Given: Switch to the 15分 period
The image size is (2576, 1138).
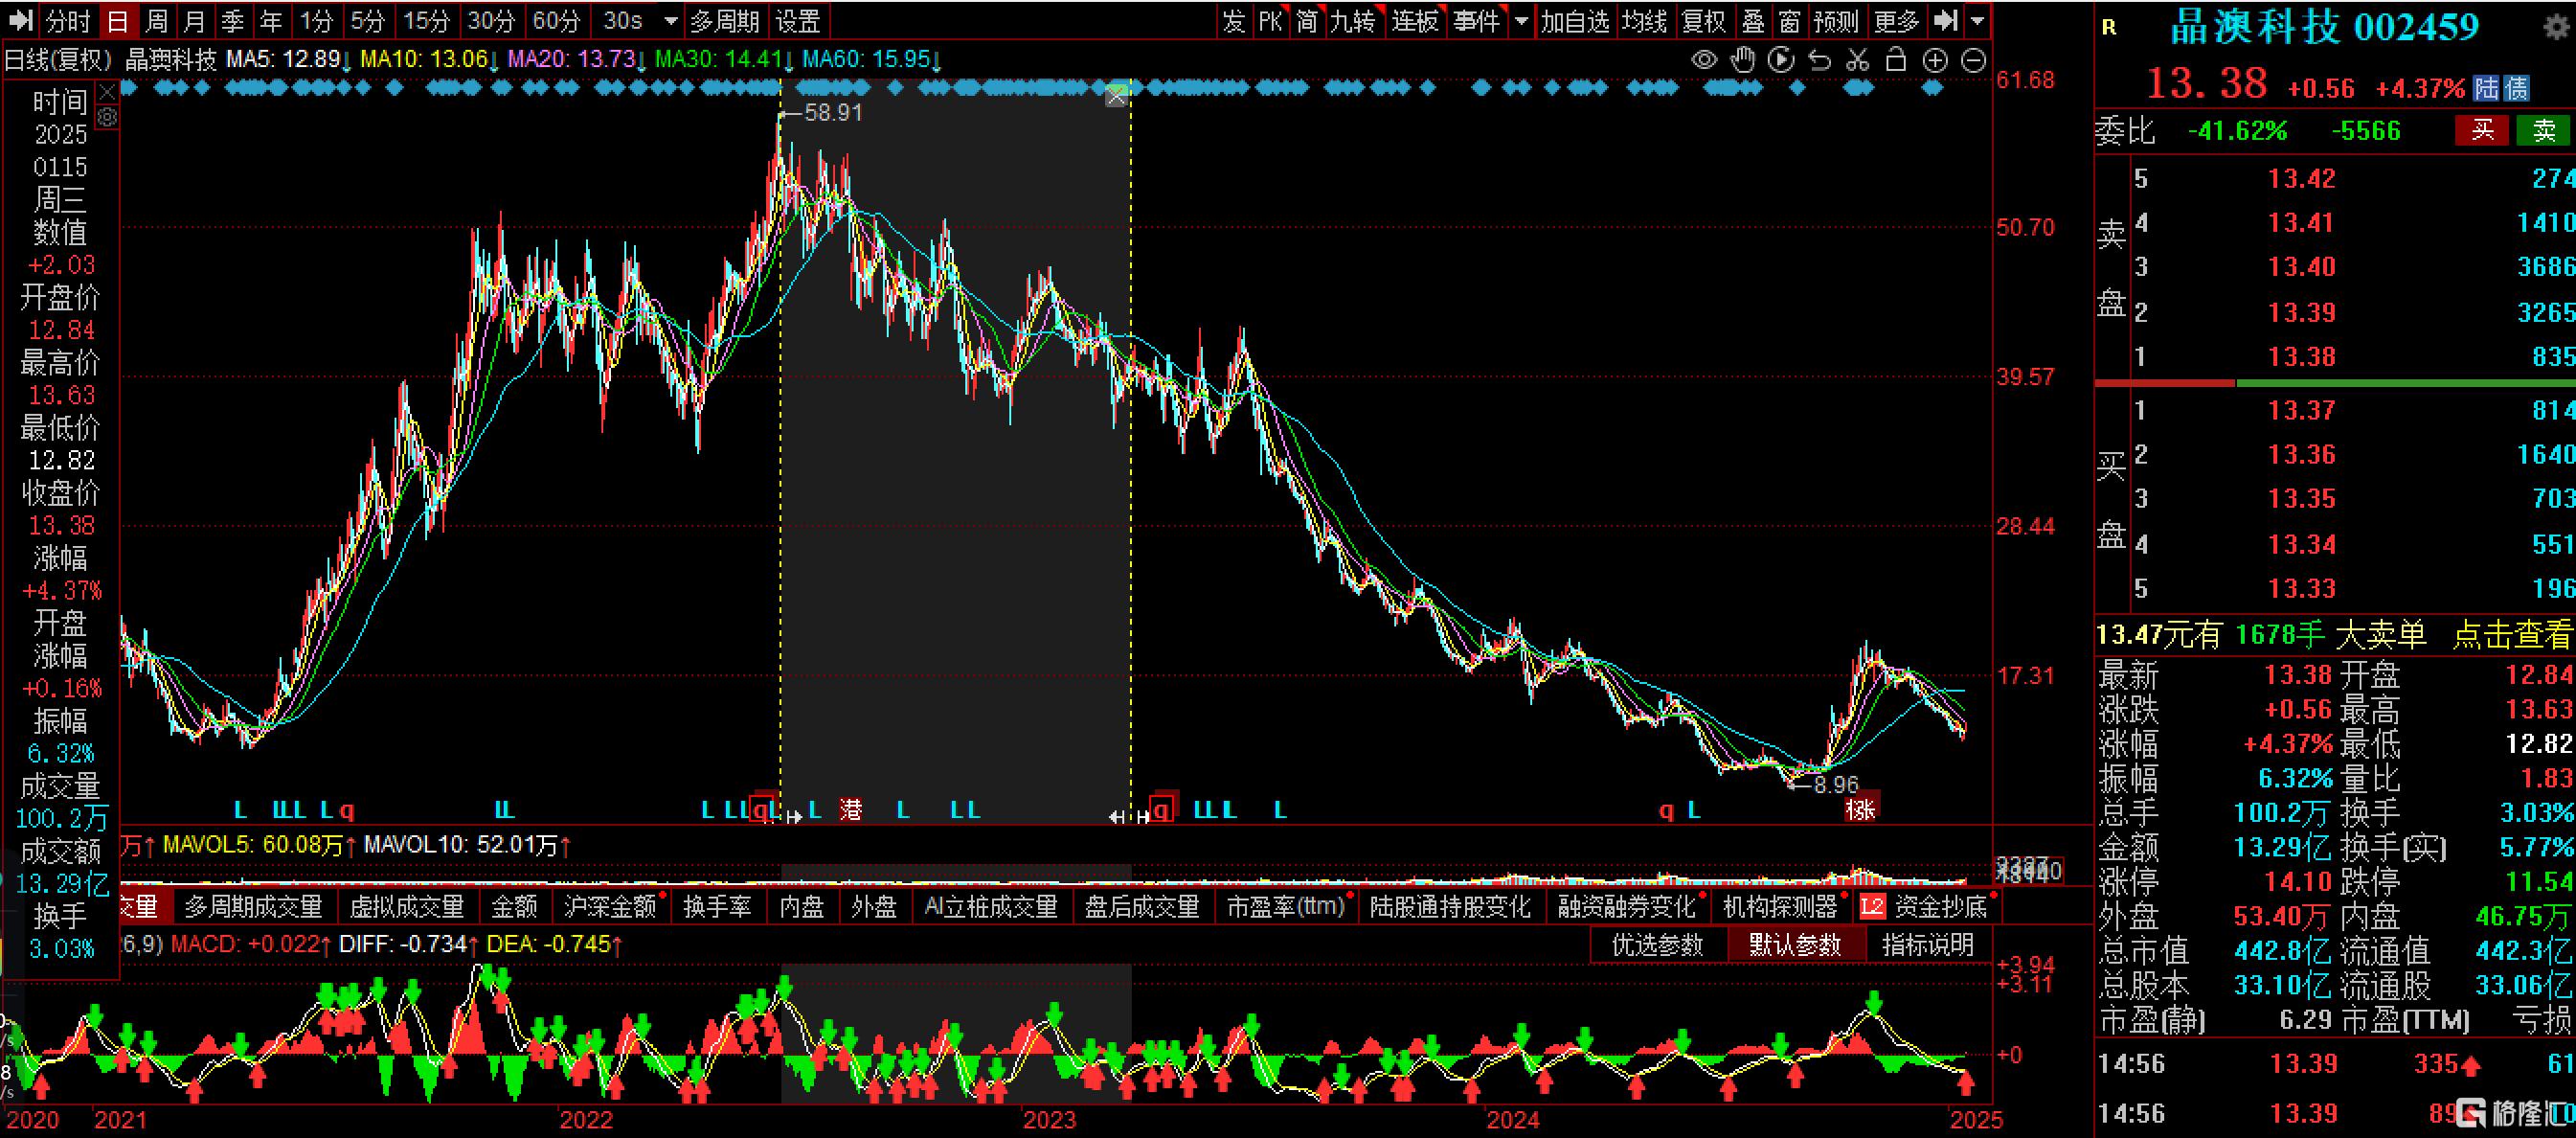Looking at the screenshot, I should [427, 21].
